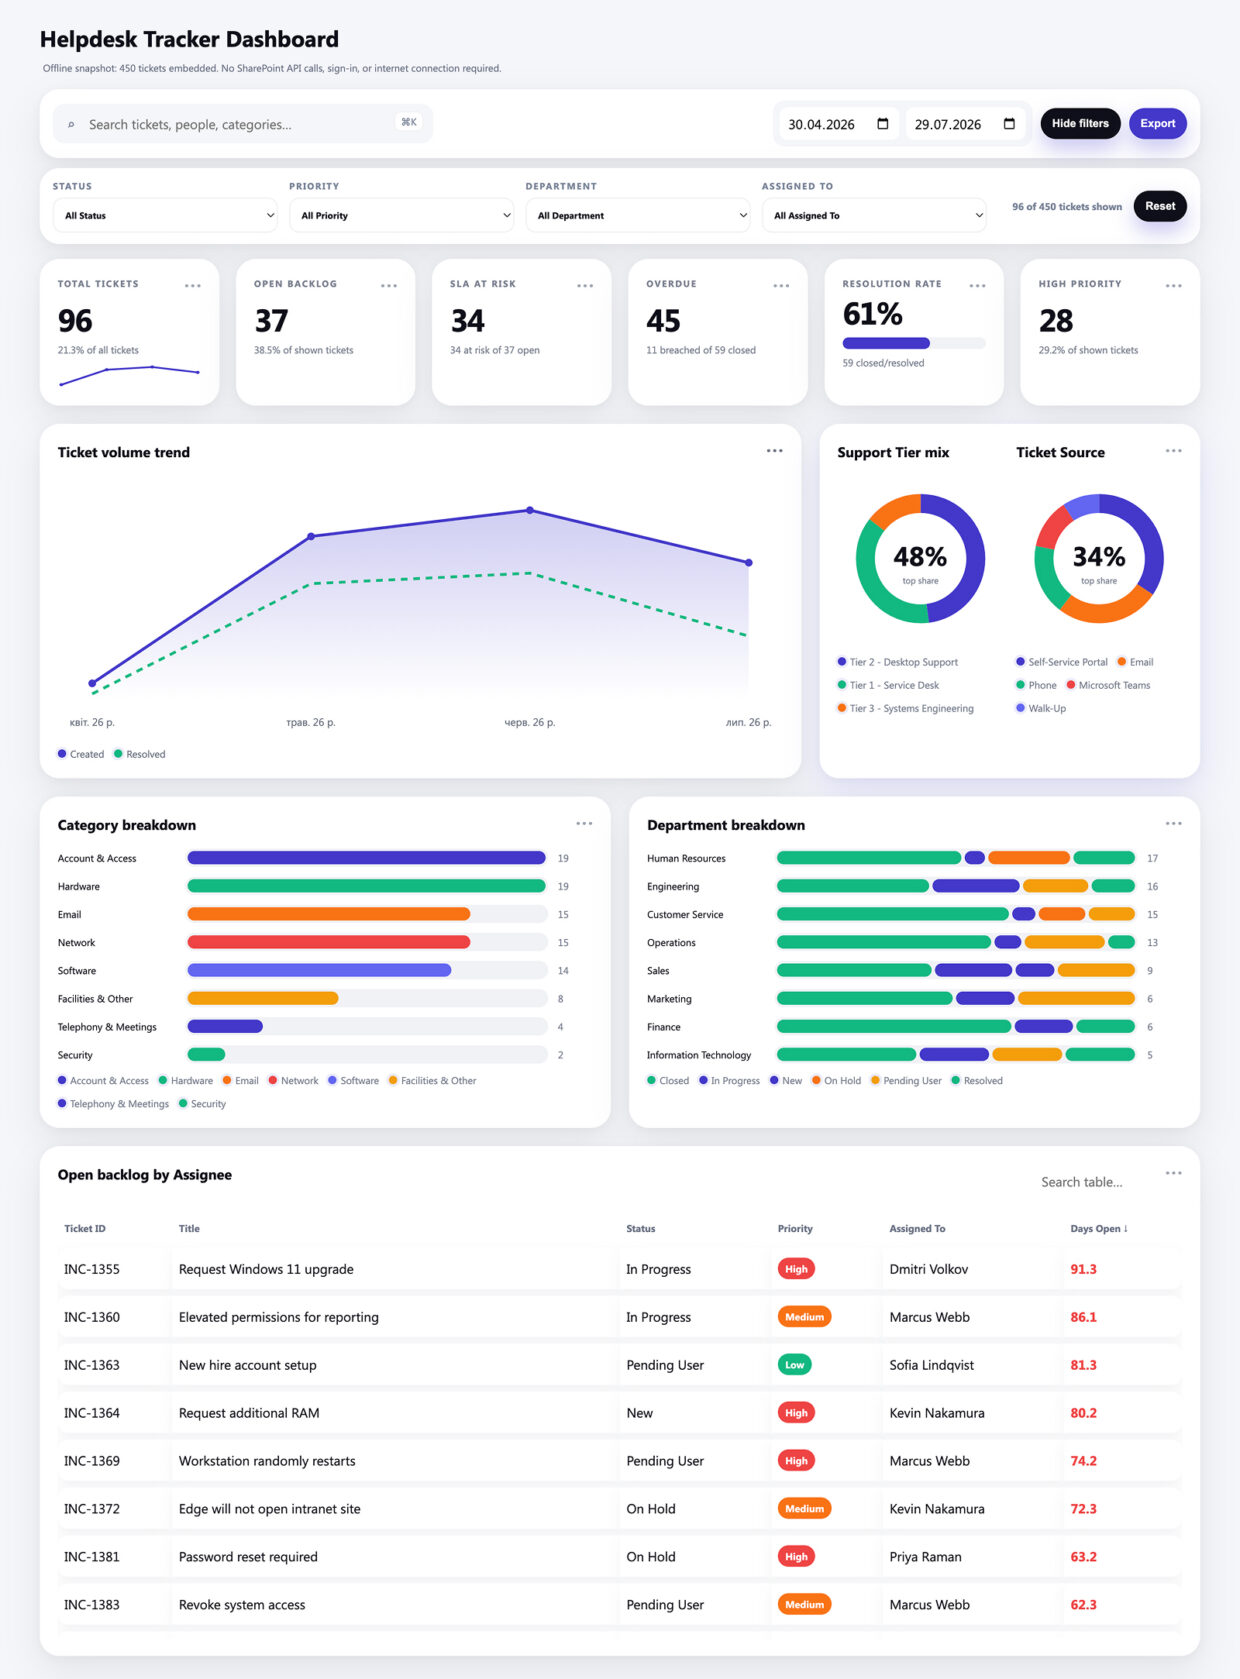Open High Priority card options menu
Image resolution: width=1240 pixels, height=1679 pixels.
coord(1174,285)
